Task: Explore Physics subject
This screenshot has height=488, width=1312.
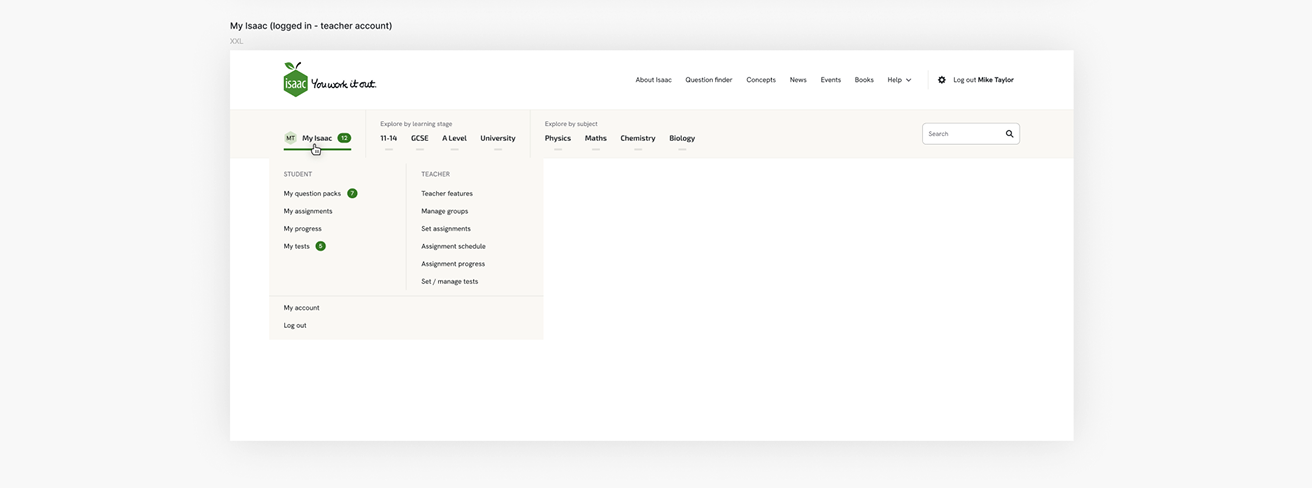Action: click(x=558, y=138)
